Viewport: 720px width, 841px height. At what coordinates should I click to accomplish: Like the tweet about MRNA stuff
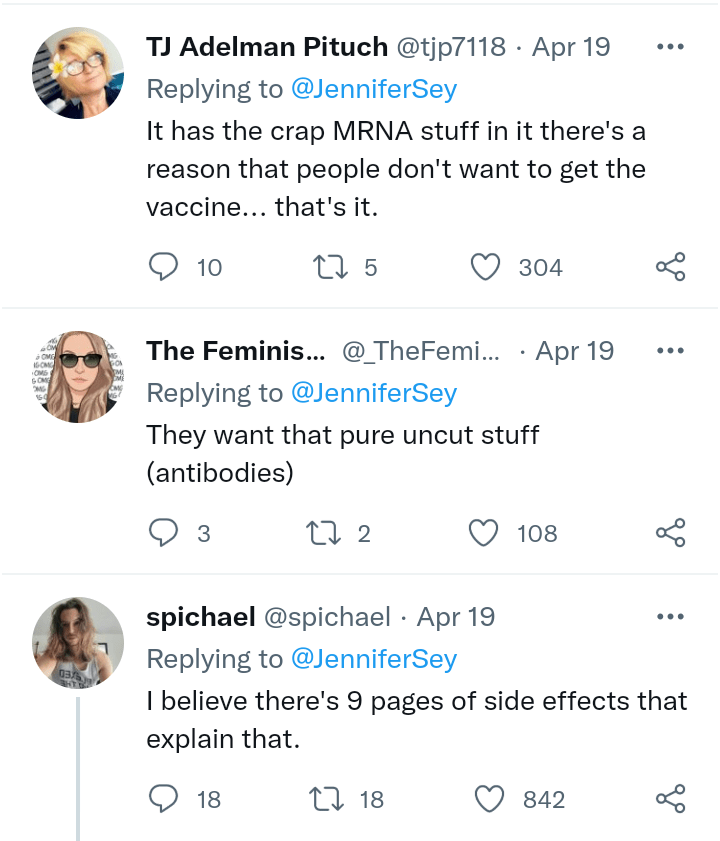pyautogui.click(x=485, y=267)
